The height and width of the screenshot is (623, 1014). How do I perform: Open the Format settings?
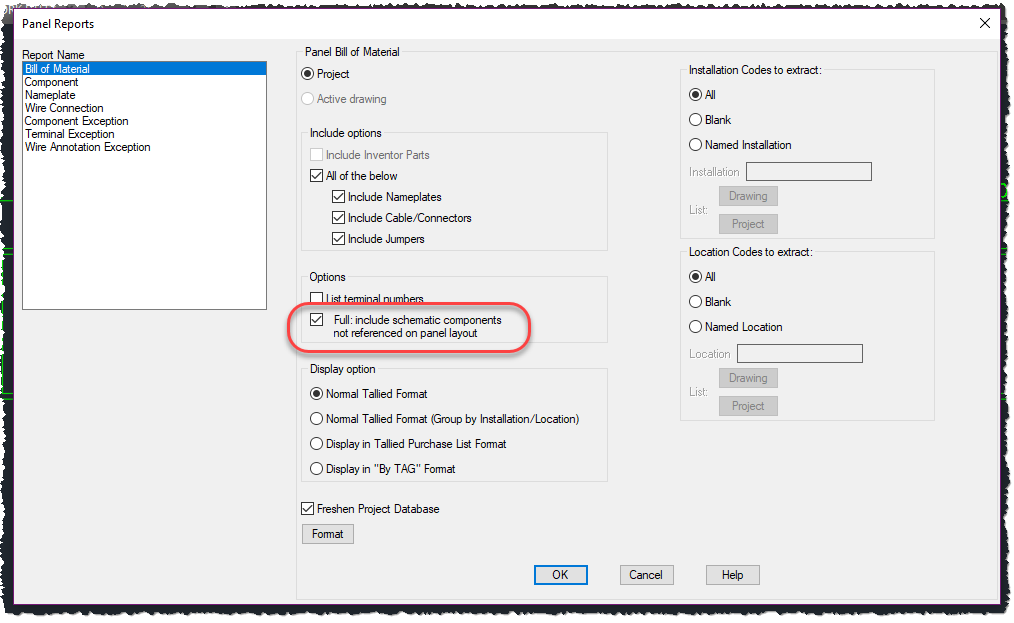[327, 533]
